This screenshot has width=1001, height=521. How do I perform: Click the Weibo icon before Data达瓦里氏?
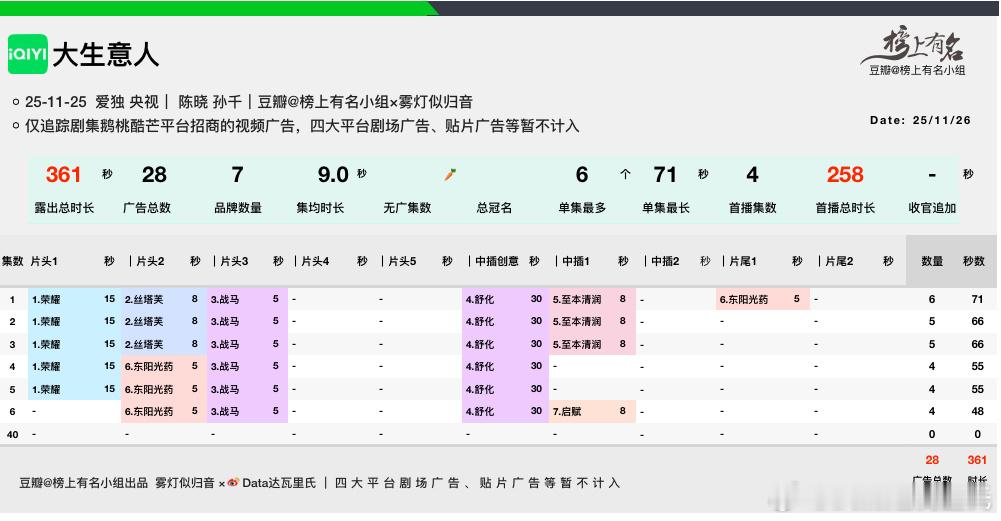click(233, 483)
